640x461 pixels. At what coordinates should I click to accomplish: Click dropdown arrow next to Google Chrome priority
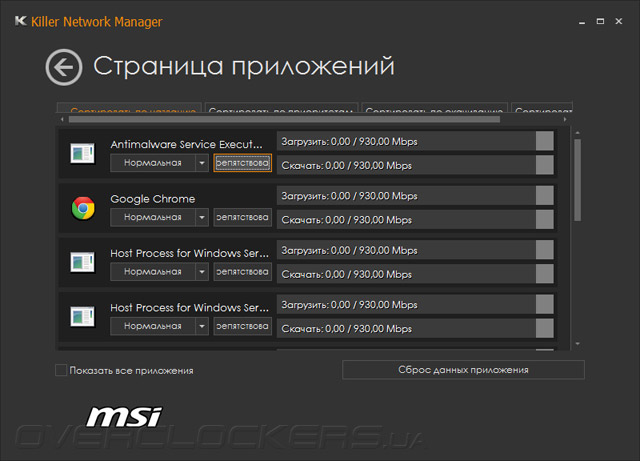tap(202, 217)
